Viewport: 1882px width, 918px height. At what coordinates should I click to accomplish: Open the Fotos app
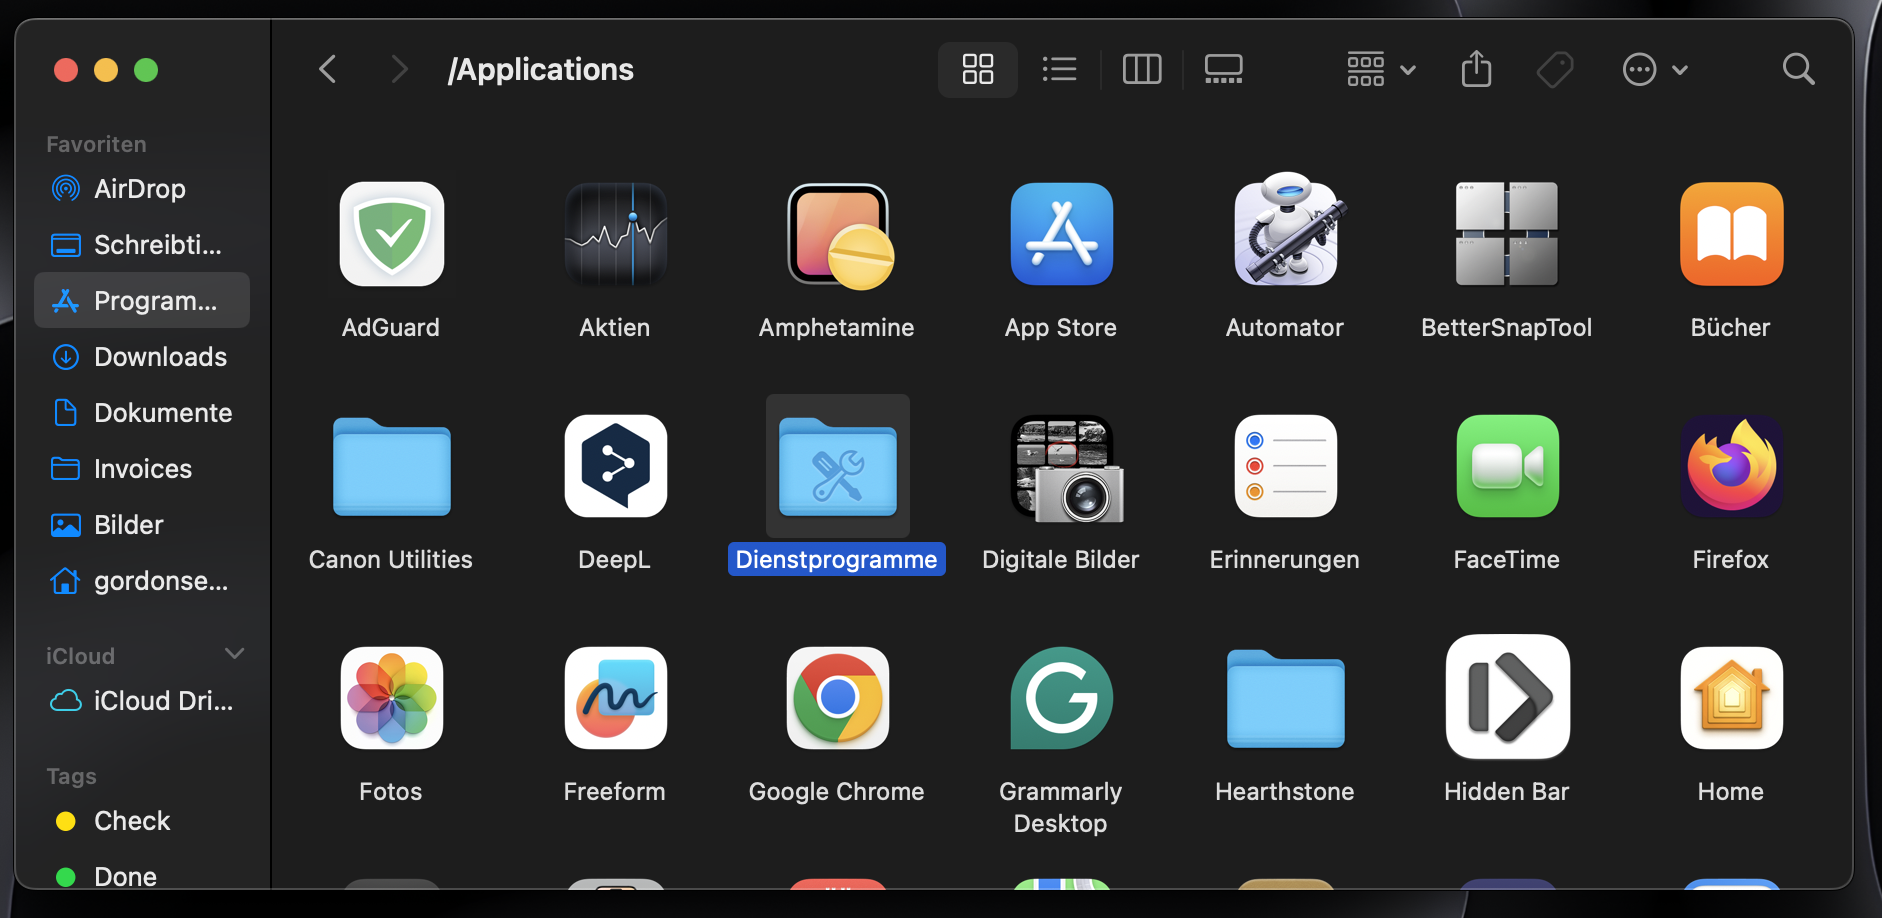390,698
